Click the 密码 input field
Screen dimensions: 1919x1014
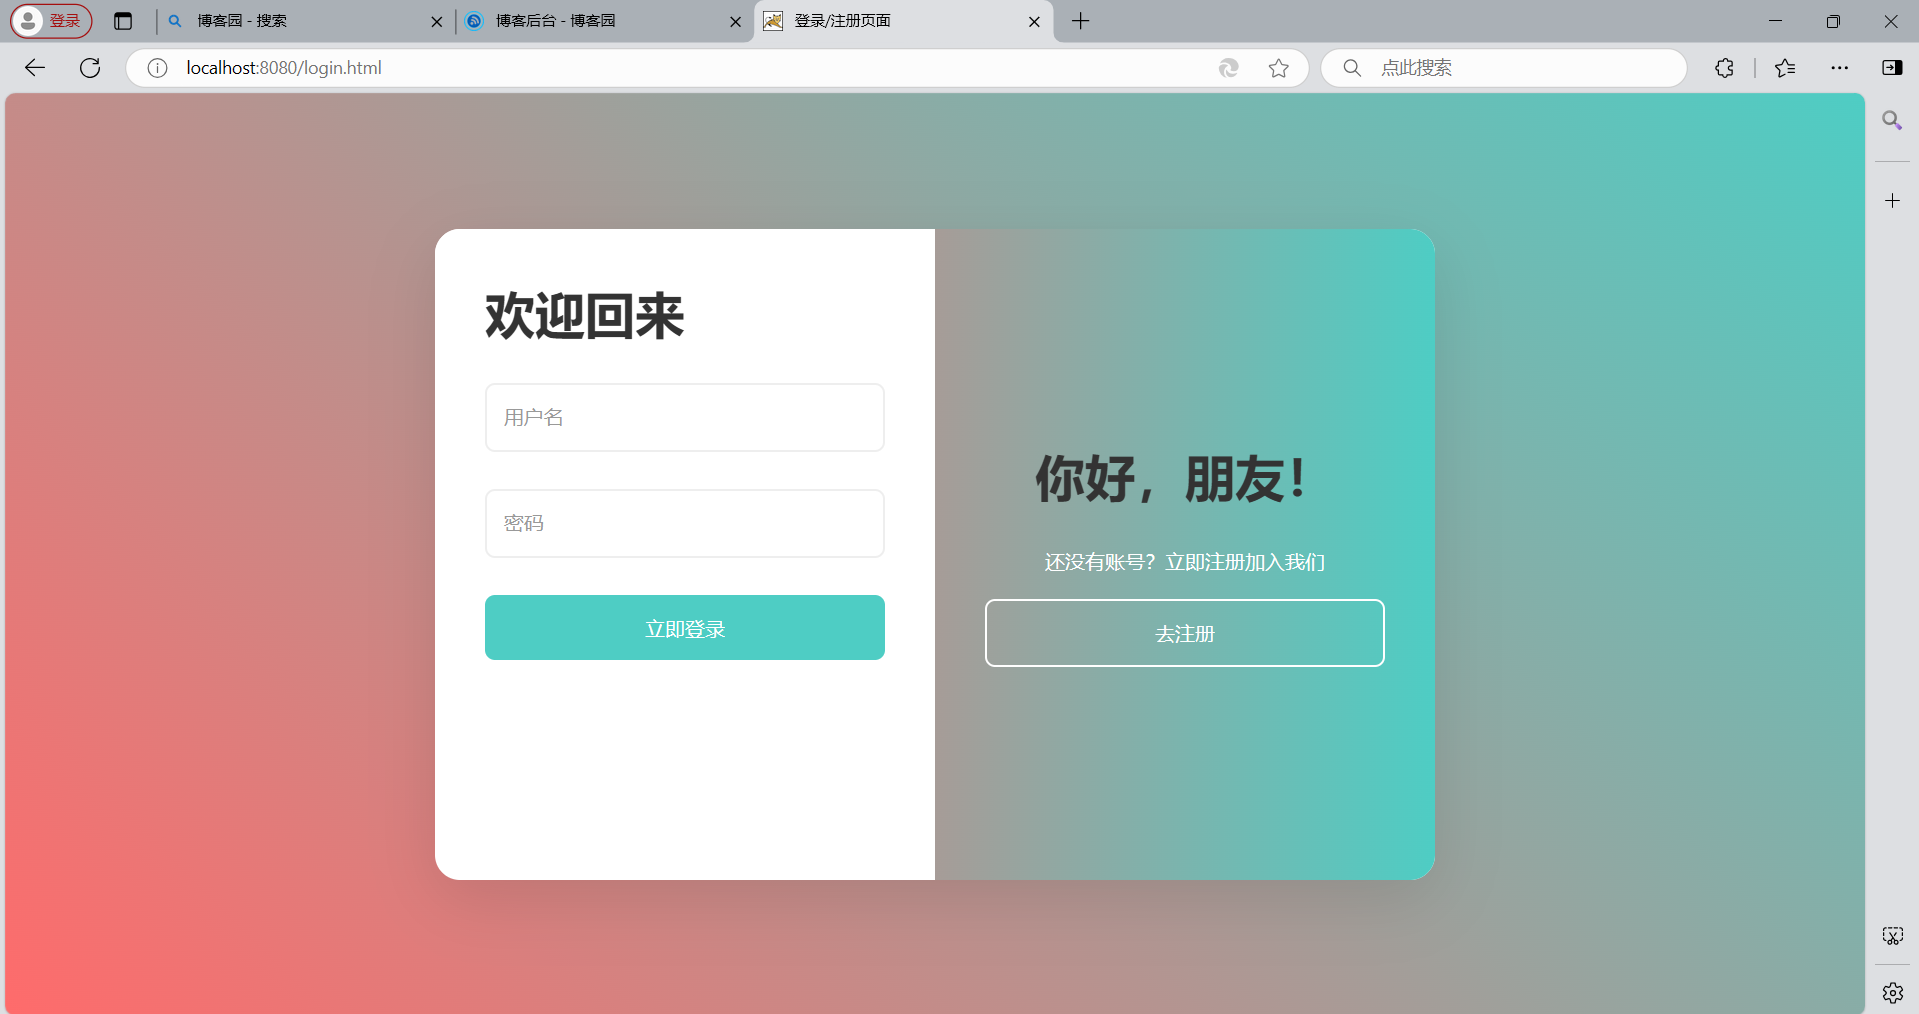[685, 523]
